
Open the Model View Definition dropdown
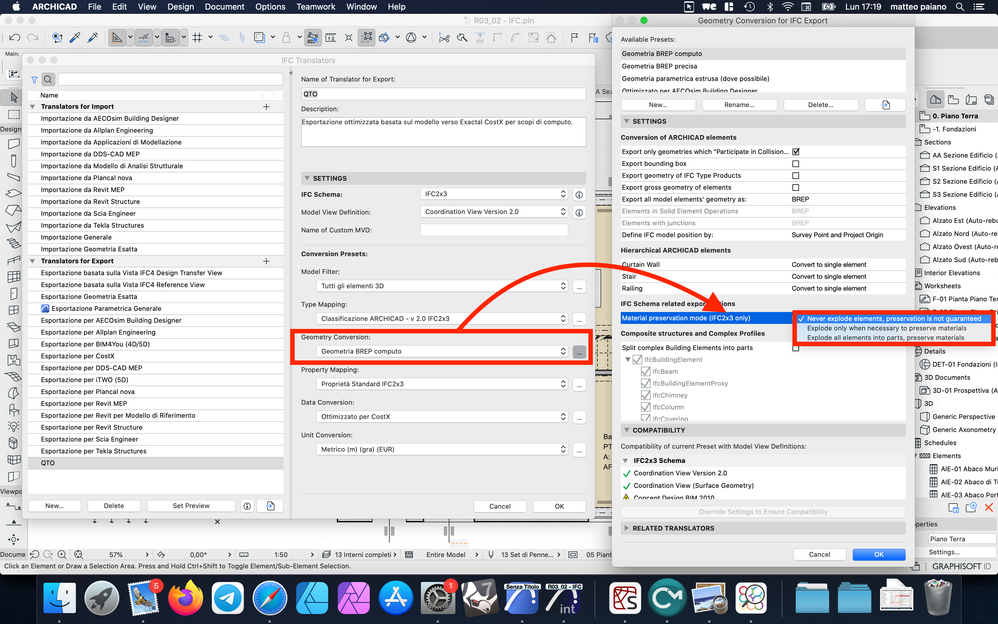point(494,211)
